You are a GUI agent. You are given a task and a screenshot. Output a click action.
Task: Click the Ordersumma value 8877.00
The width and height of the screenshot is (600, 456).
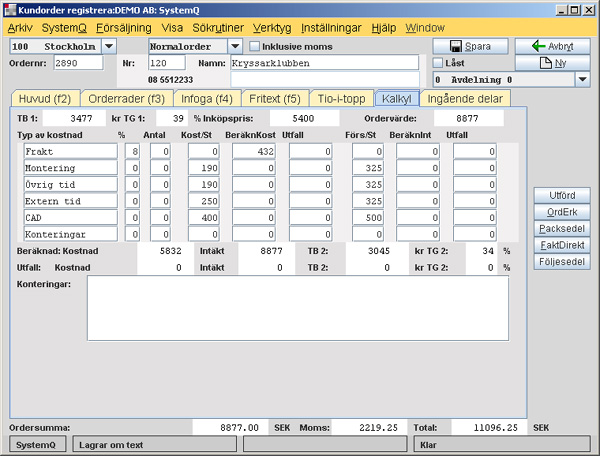(231, 428)
